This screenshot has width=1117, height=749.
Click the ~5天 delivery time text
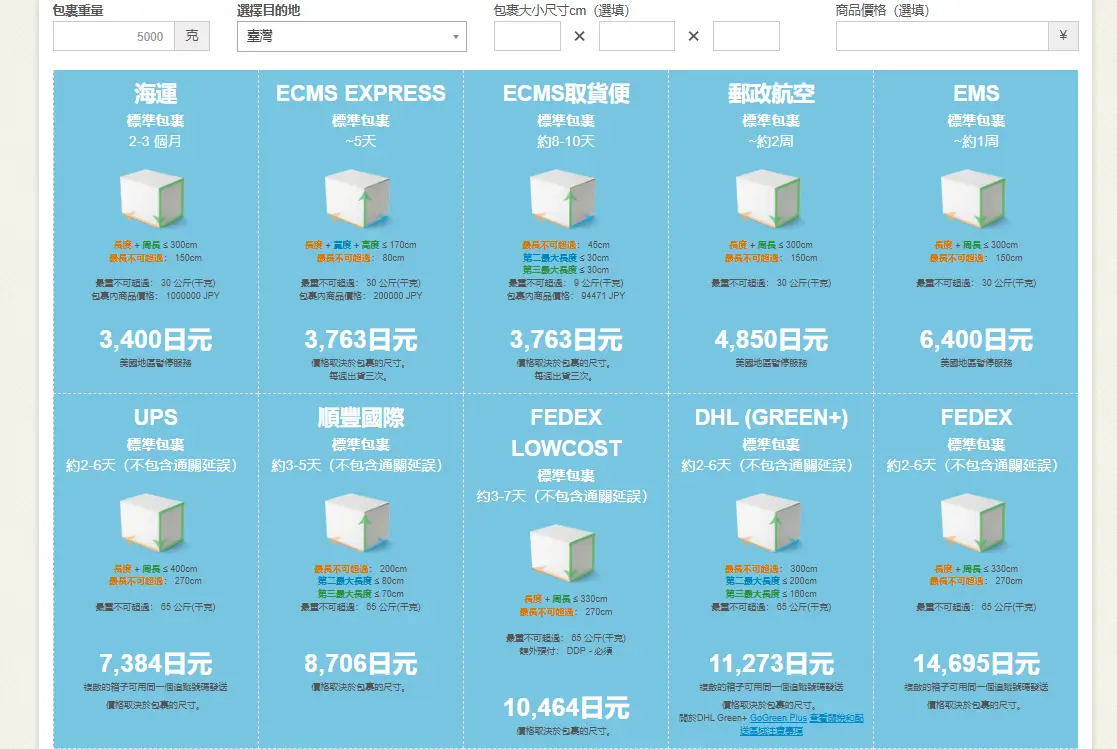(x=361, y=141)
